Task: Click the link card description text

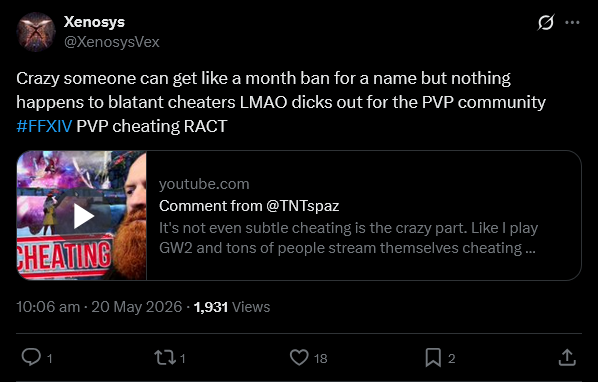Action: (x=348, y=238)
